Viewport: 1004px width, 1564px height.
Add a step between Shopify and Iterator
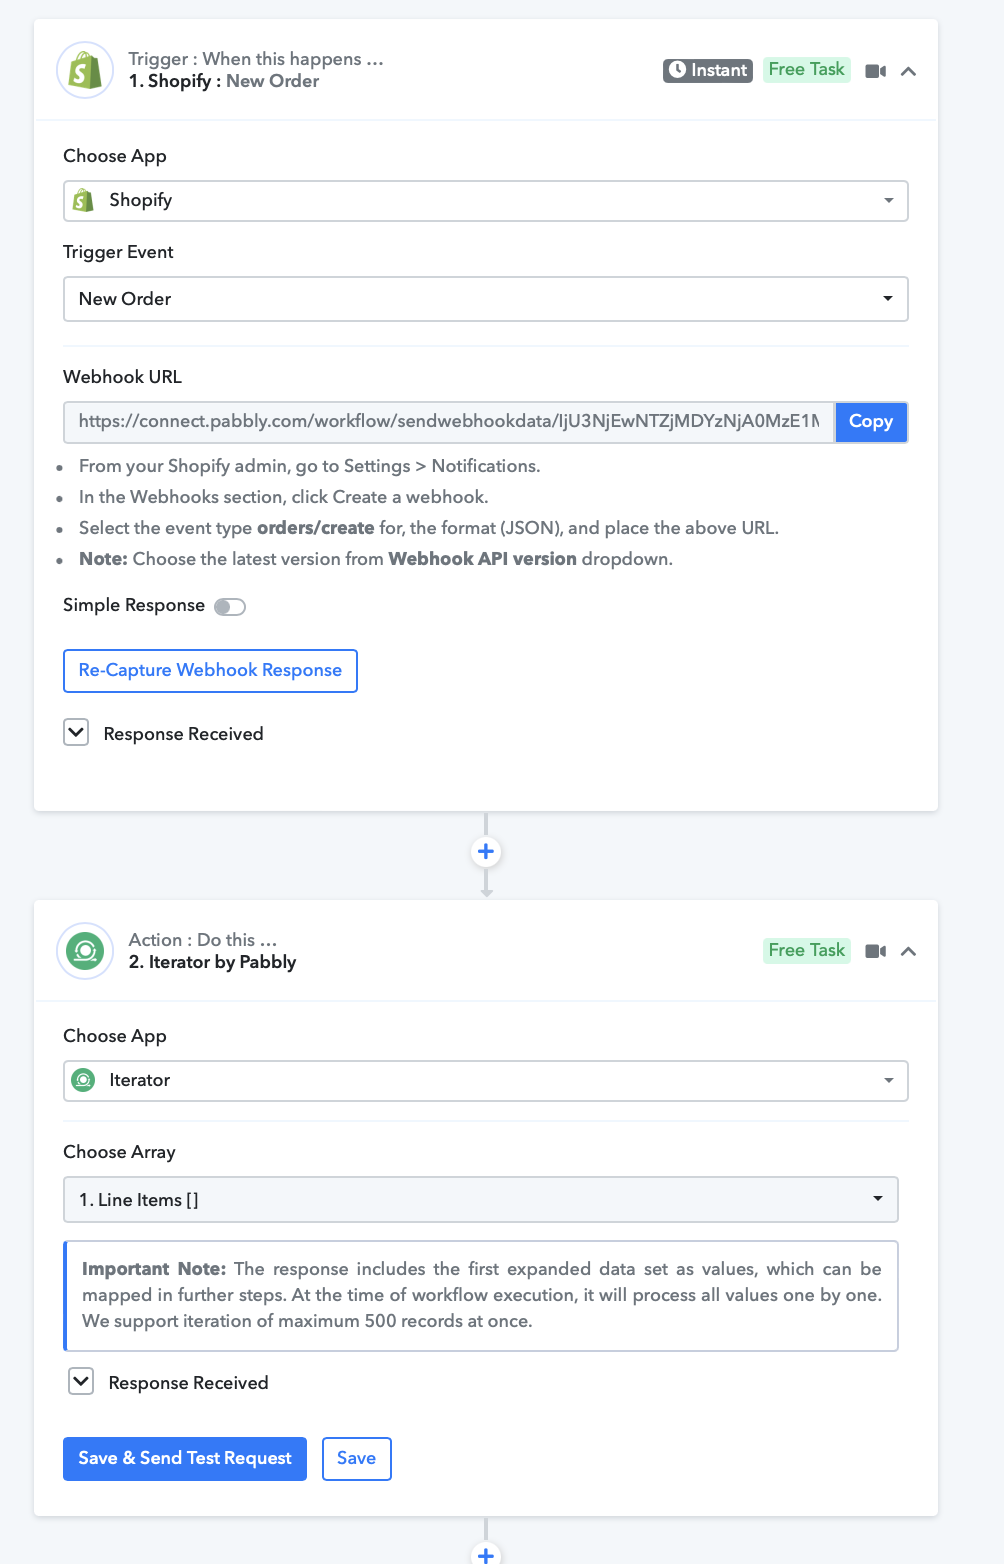[x=486, y=852]
